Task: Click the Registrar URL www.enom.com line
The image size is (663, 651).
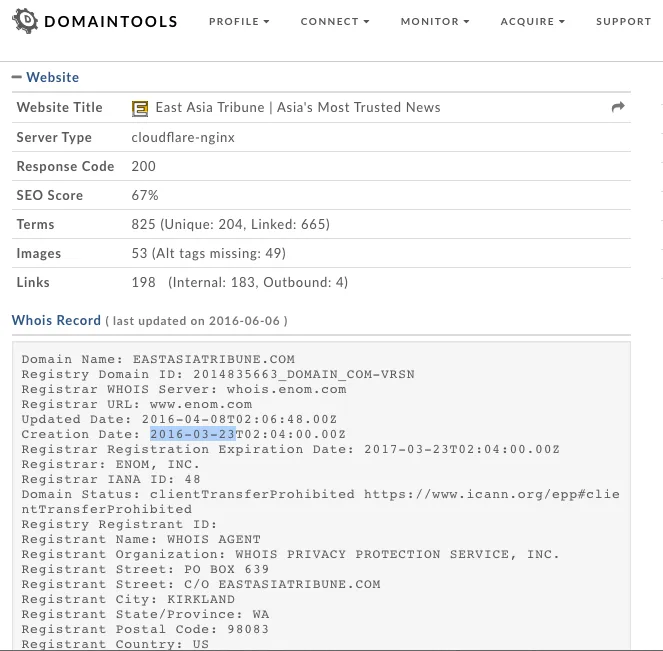Action: [x=137, y=404]
